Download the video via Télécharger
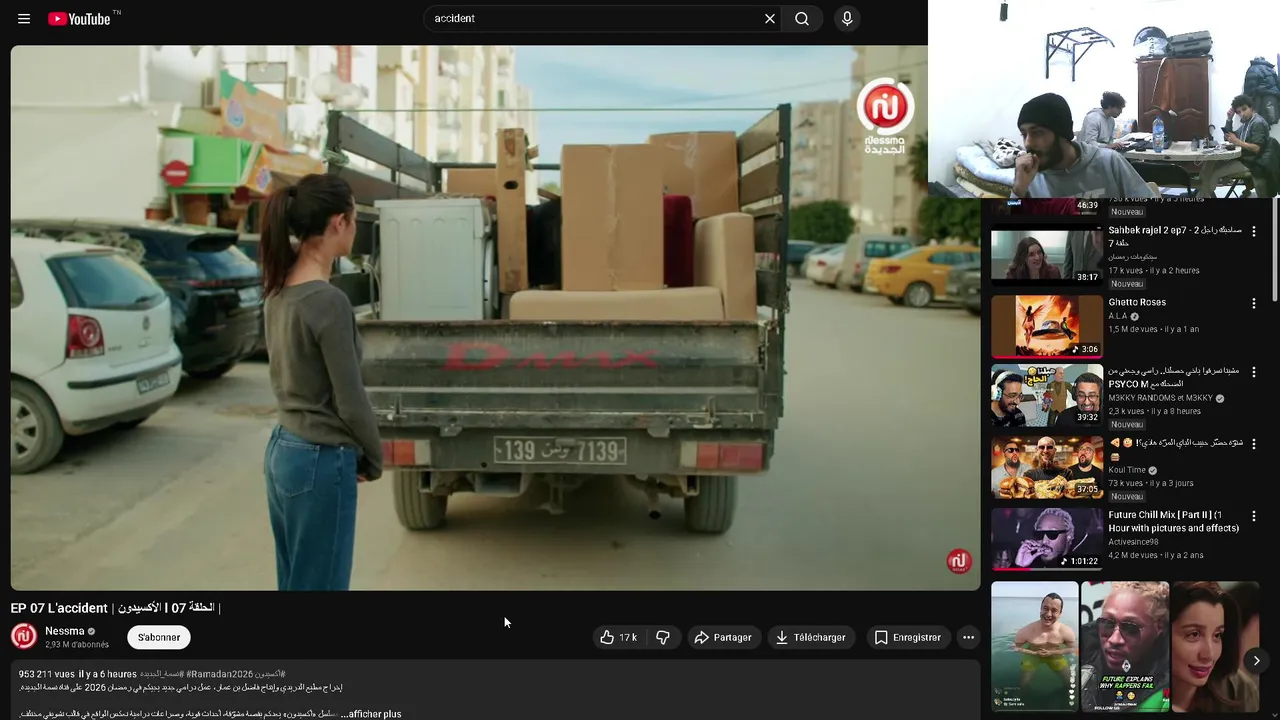1280x720 pixels. pyautogui.click(x=811, y=637)
